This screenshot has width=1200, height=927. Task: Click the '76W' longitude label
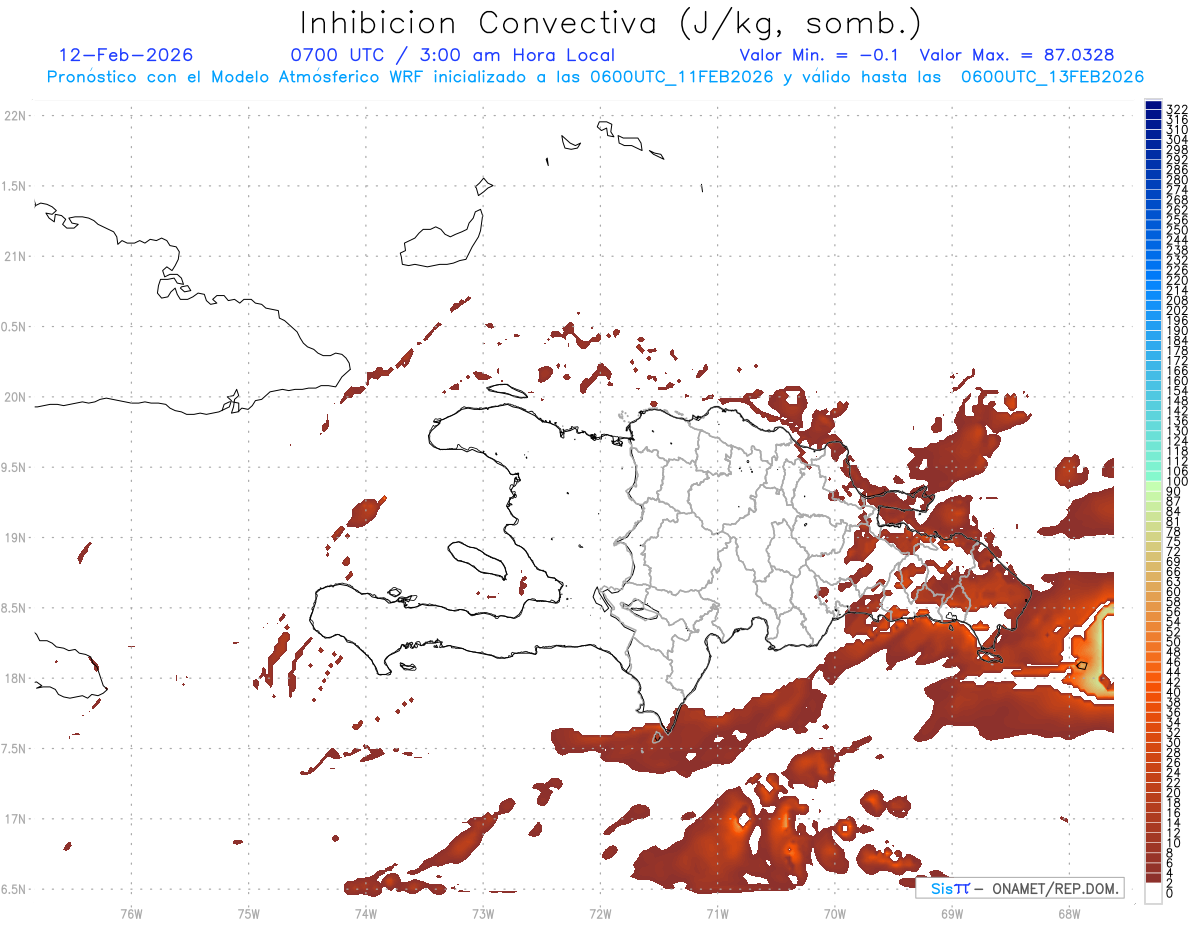point(131,913)
